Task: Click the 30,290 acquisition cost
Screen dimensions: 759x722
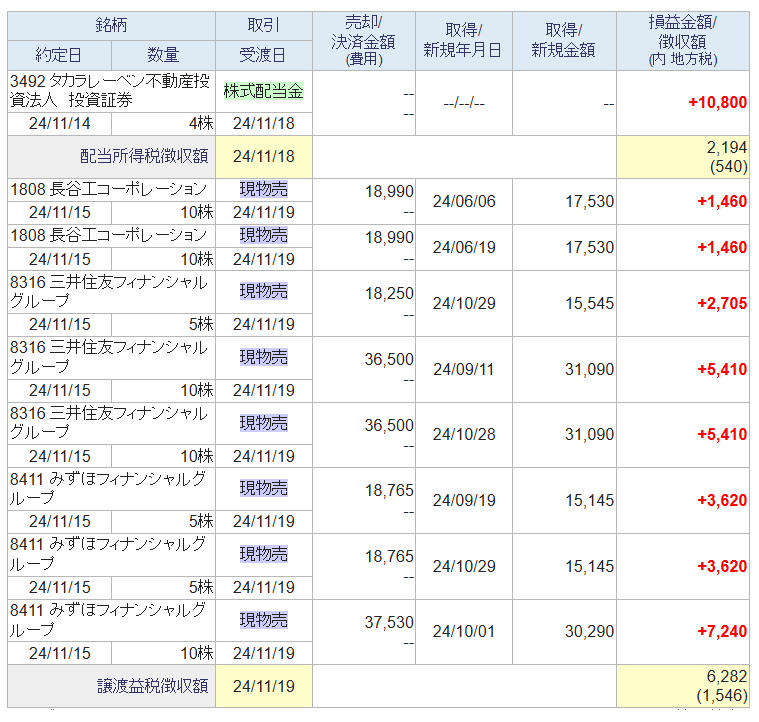Action: (x=590, y=632)
